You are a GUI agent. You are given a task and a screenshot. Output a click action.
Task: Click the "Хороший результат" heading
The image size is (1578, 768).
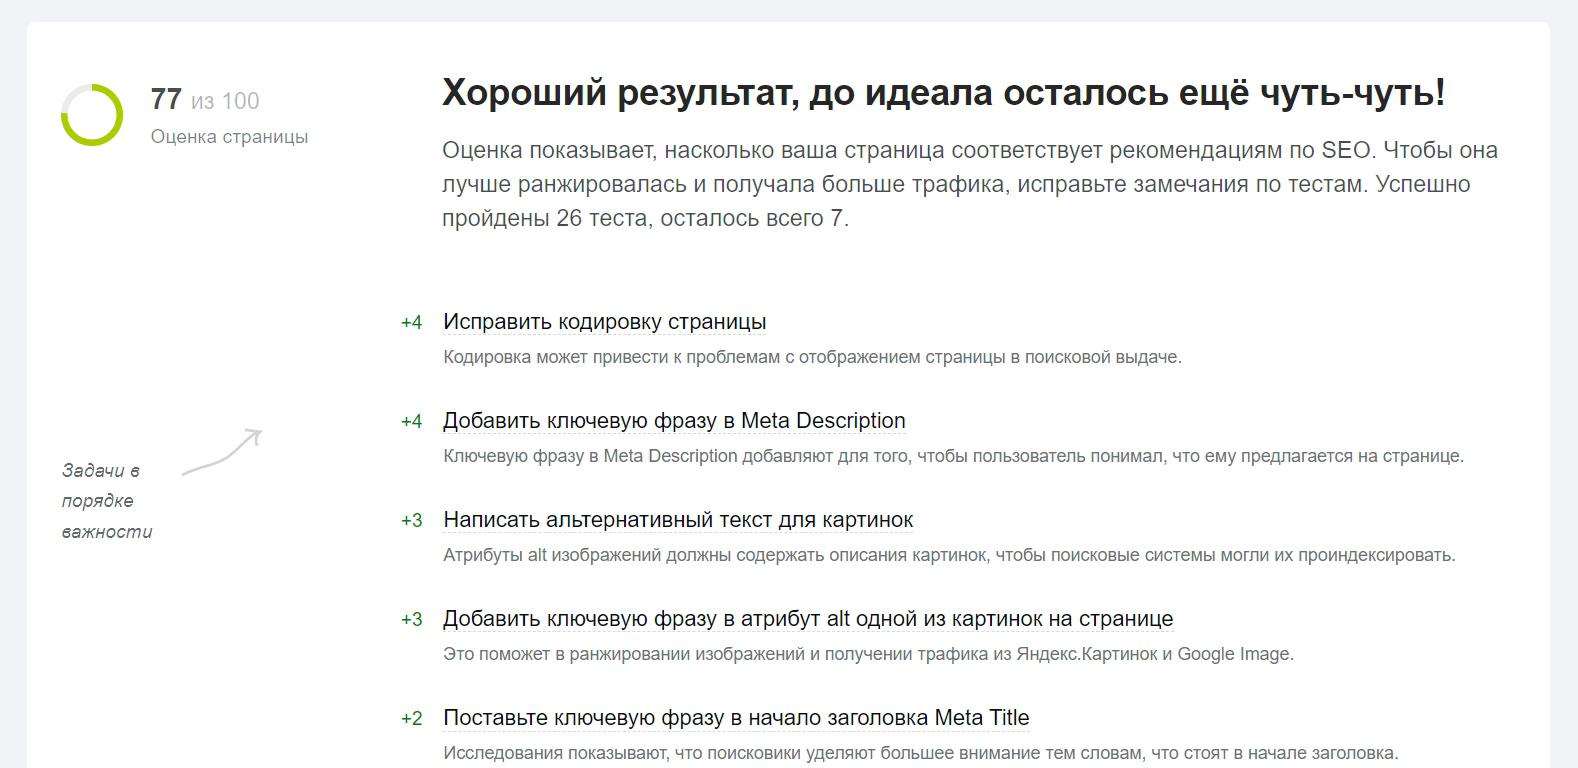943,93
